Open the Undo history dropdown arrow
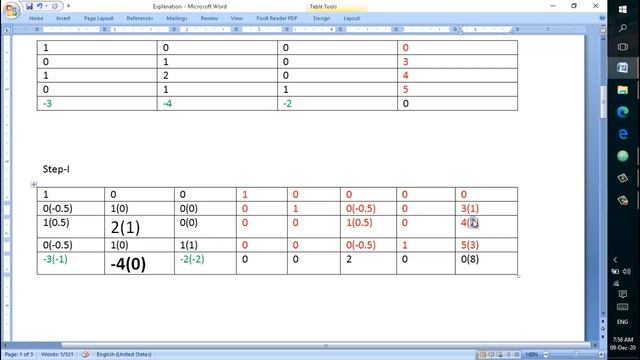Screen dimensions: 640x360 point(47,6)
